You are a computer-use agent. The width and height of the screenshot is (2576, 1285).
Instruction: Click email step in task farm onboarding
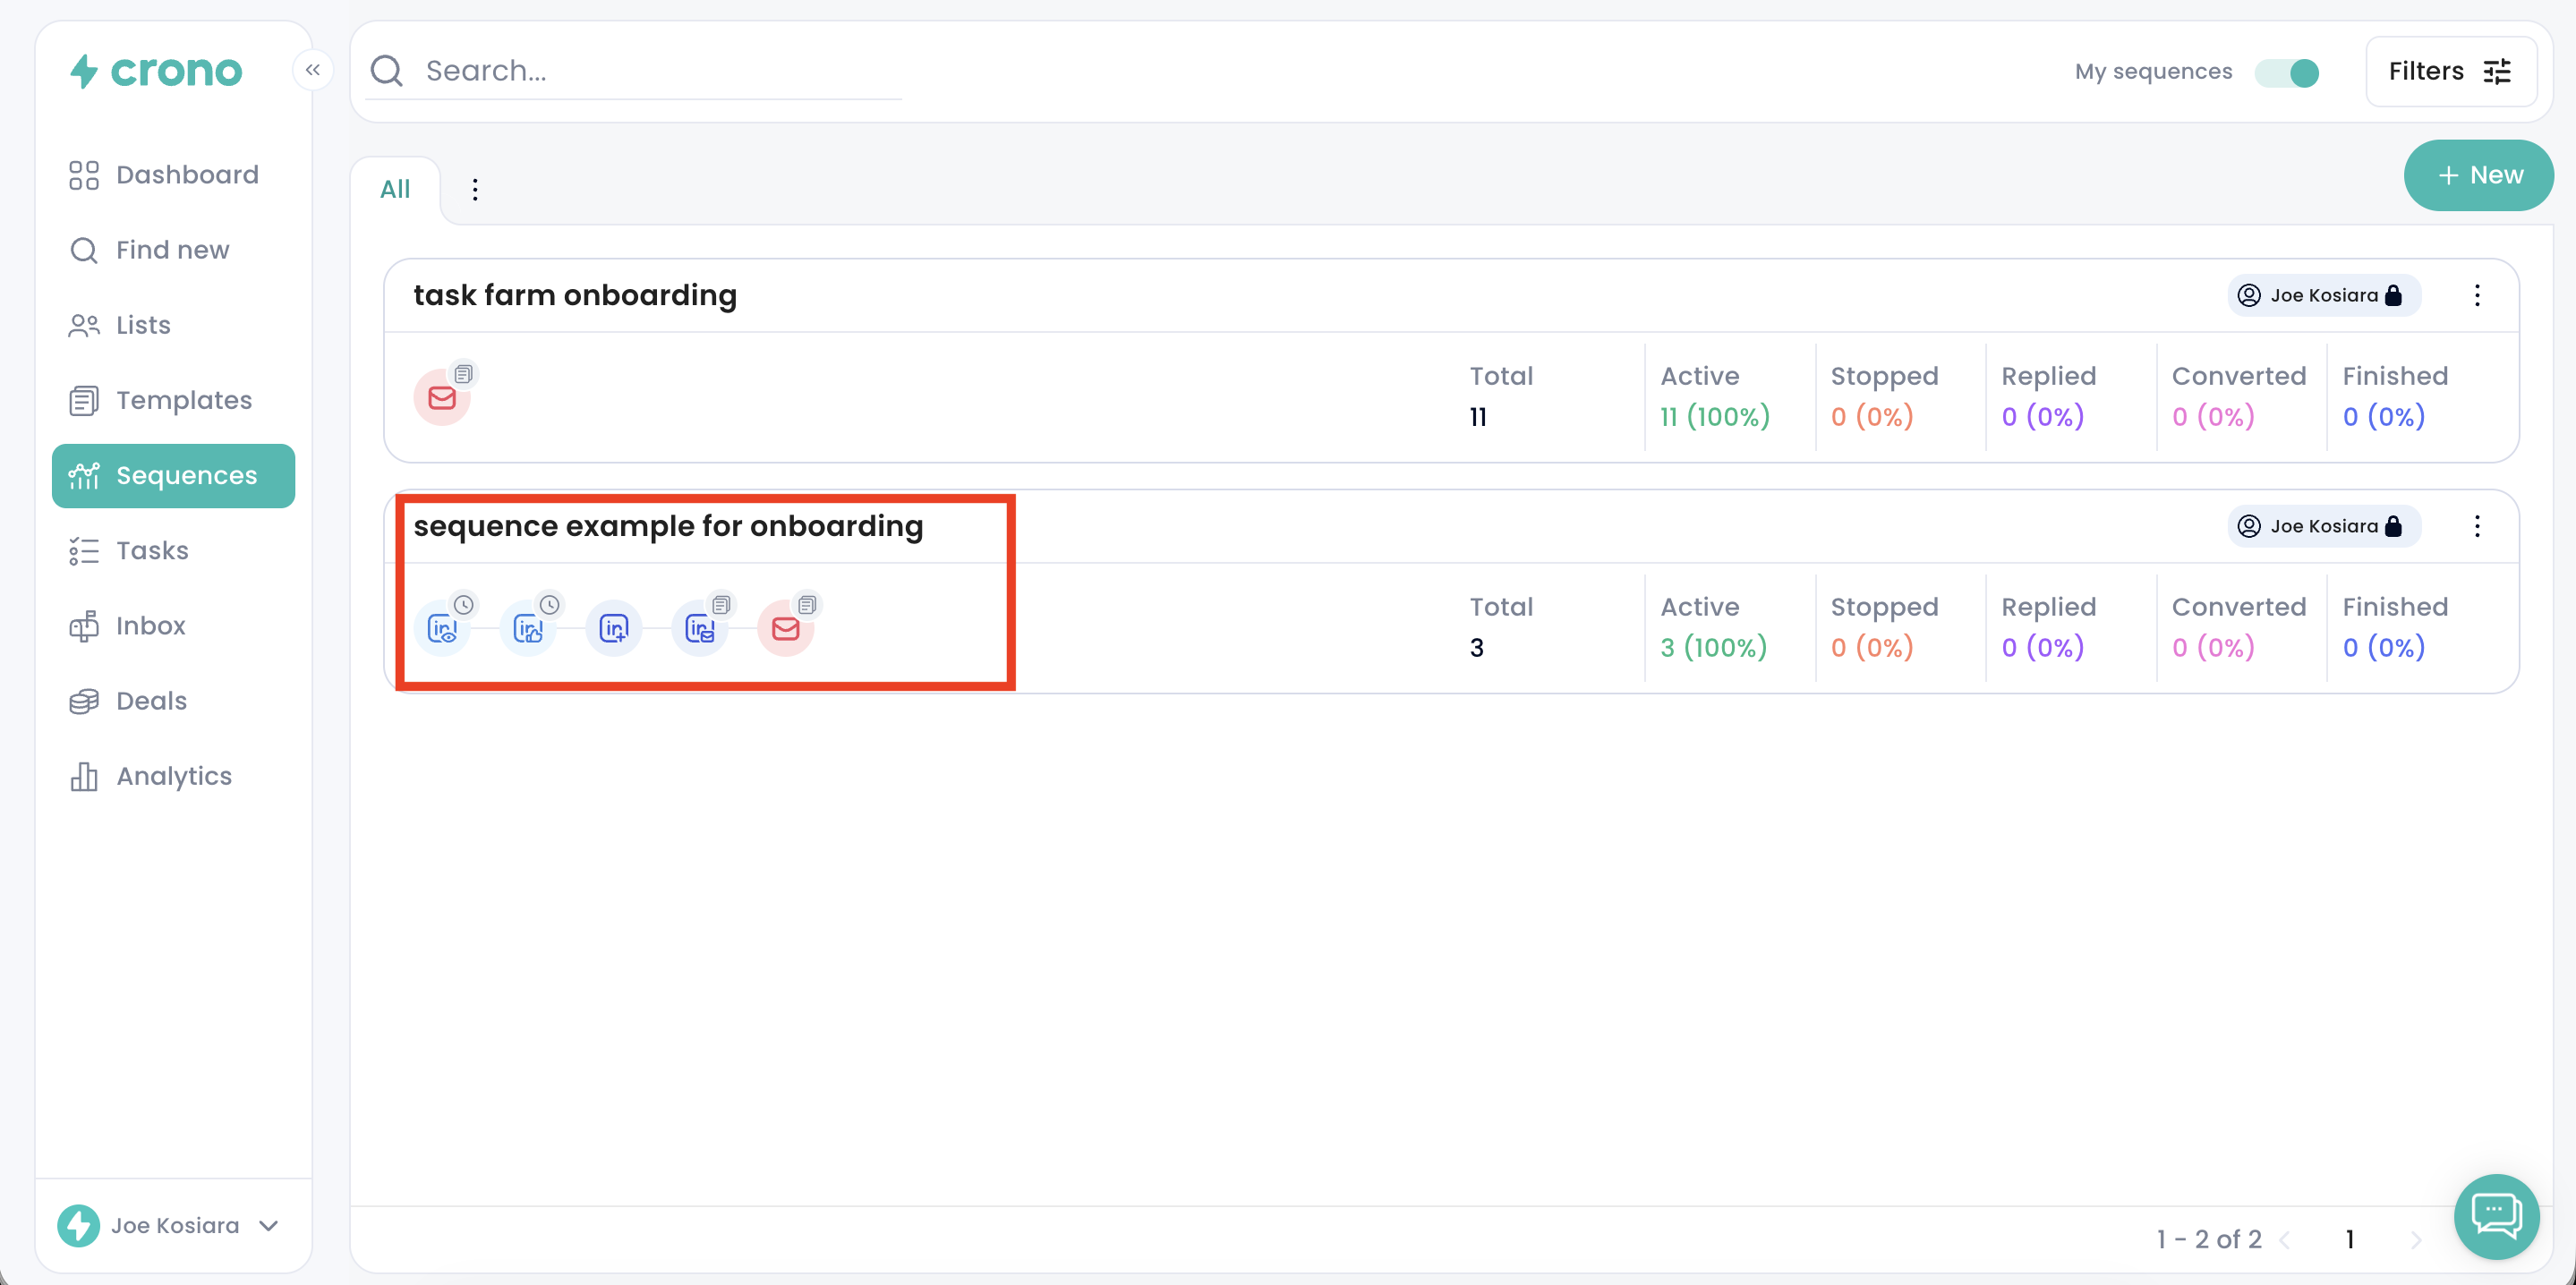tap(442, 398)
